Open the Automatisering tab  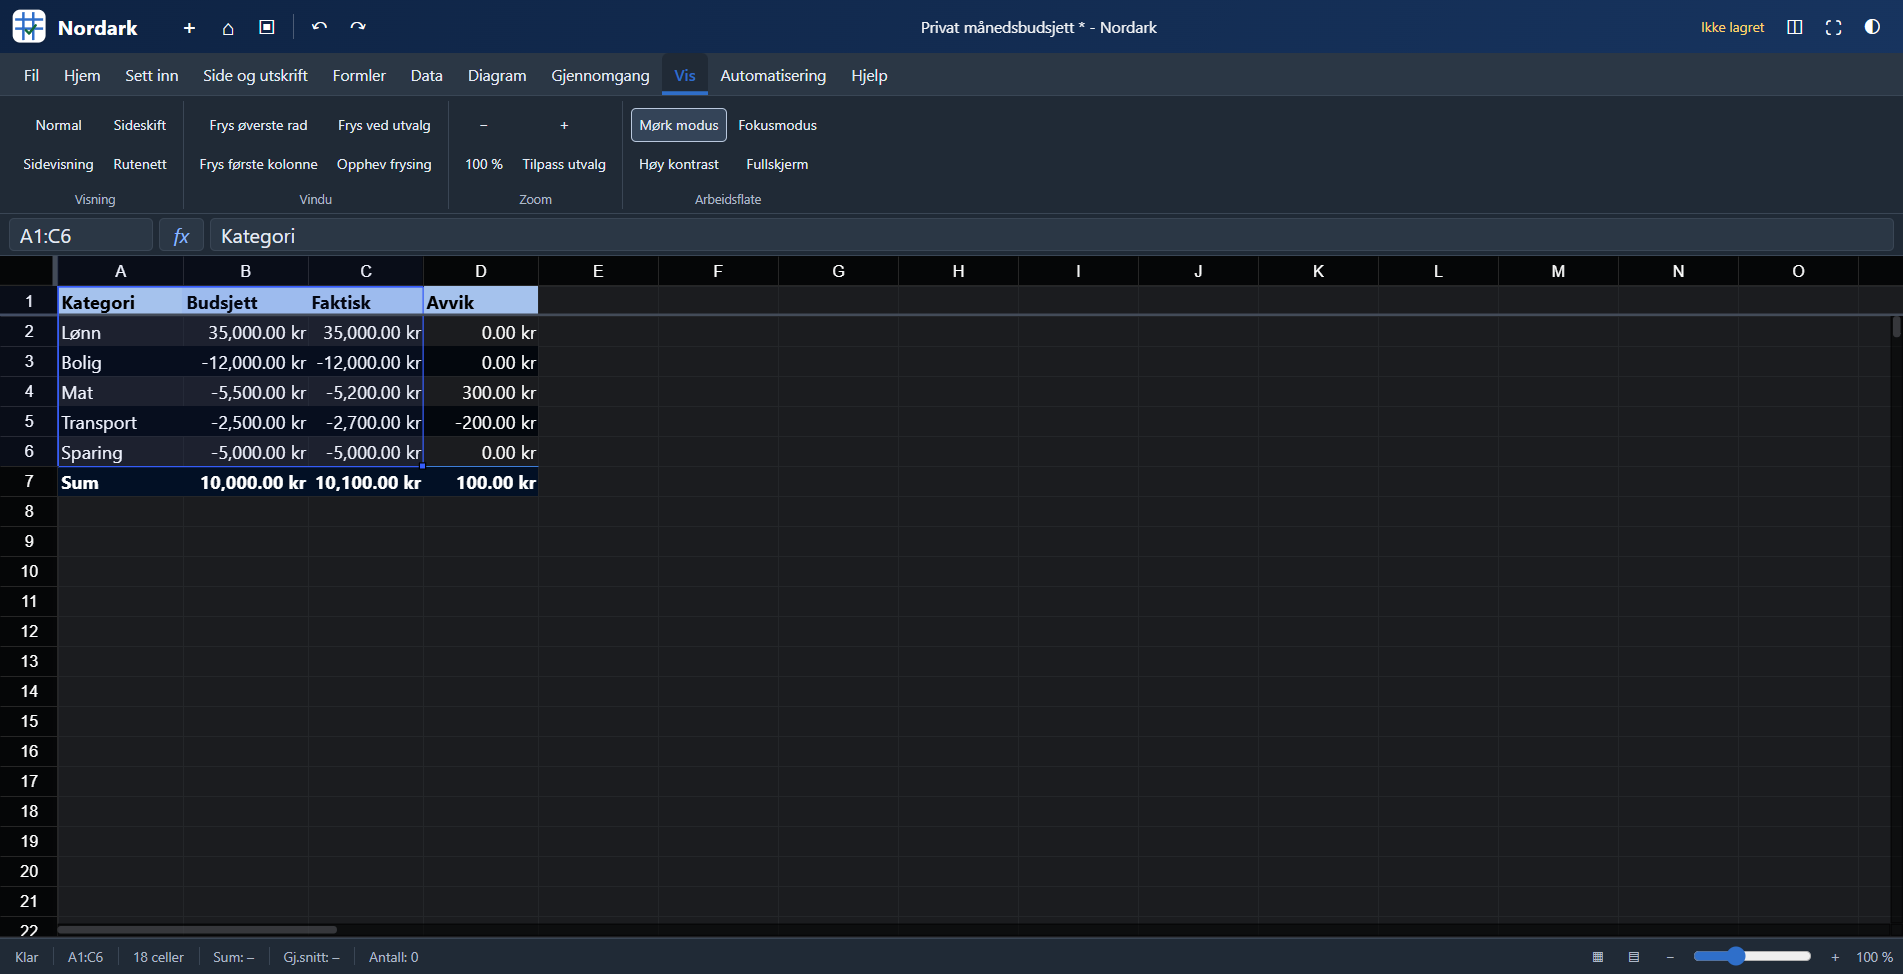click(x=773, y=75)
